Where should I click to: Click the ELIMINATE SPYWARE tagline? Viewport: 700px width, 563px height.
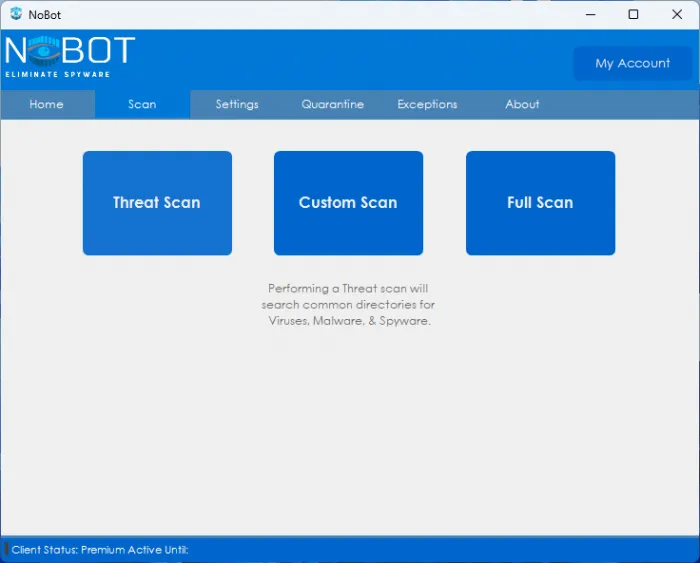[58, 75]
